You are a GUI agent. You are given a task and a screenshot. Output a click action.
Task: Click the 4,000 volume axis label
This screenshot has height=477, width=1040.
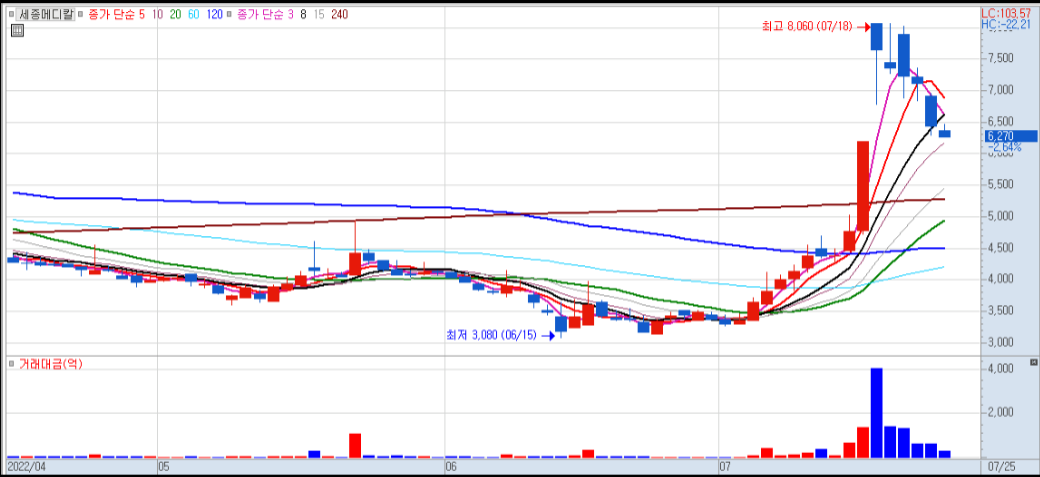1001,369
